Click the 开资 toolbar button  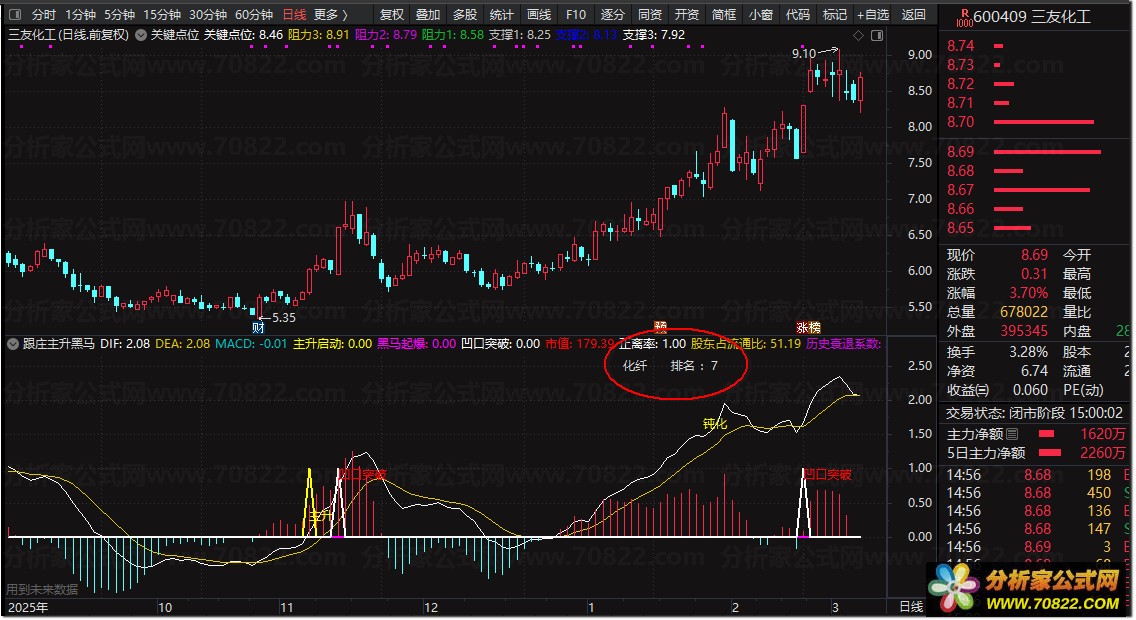(687, 14)
